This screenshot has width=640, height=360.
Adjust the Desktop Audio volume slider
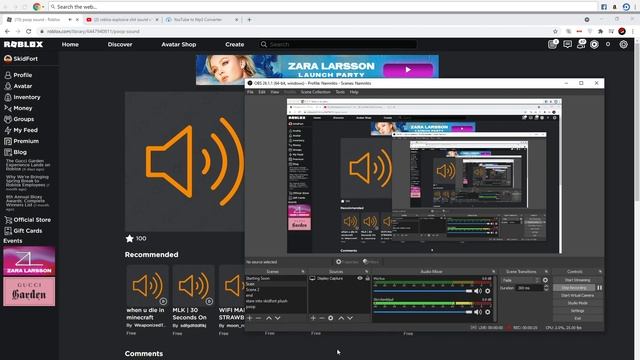click(x=422, y=312)
